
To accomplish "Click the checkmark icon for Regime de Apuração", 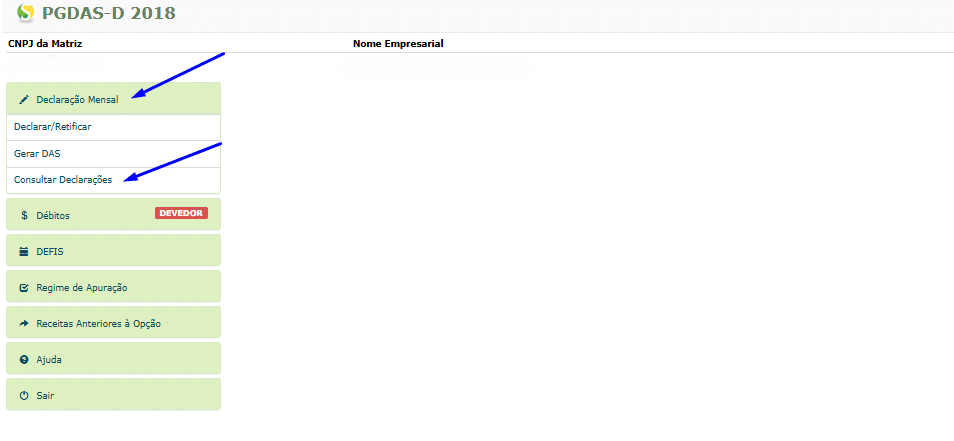I will tap(24, 288).
